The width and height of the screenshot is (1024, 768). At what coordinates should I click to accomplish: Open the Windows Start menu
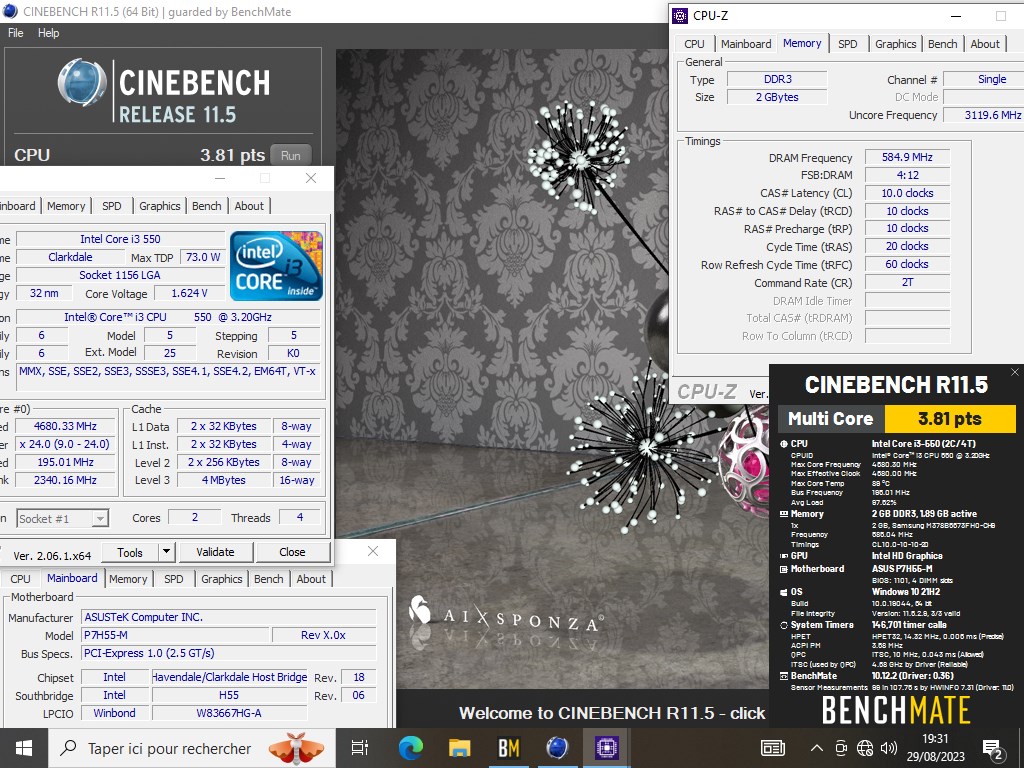[x=24, y=748]
